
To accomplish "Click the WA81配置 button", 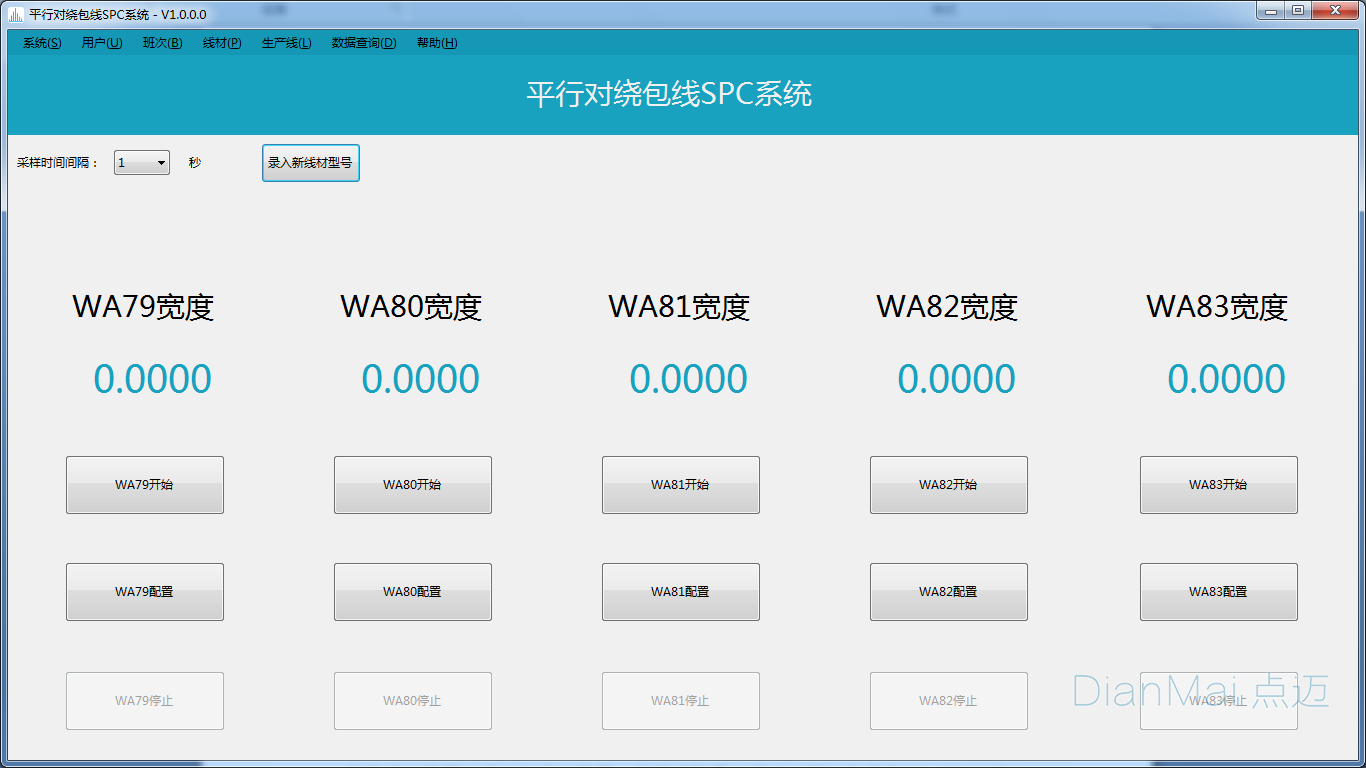I will (x=681, y=592).
